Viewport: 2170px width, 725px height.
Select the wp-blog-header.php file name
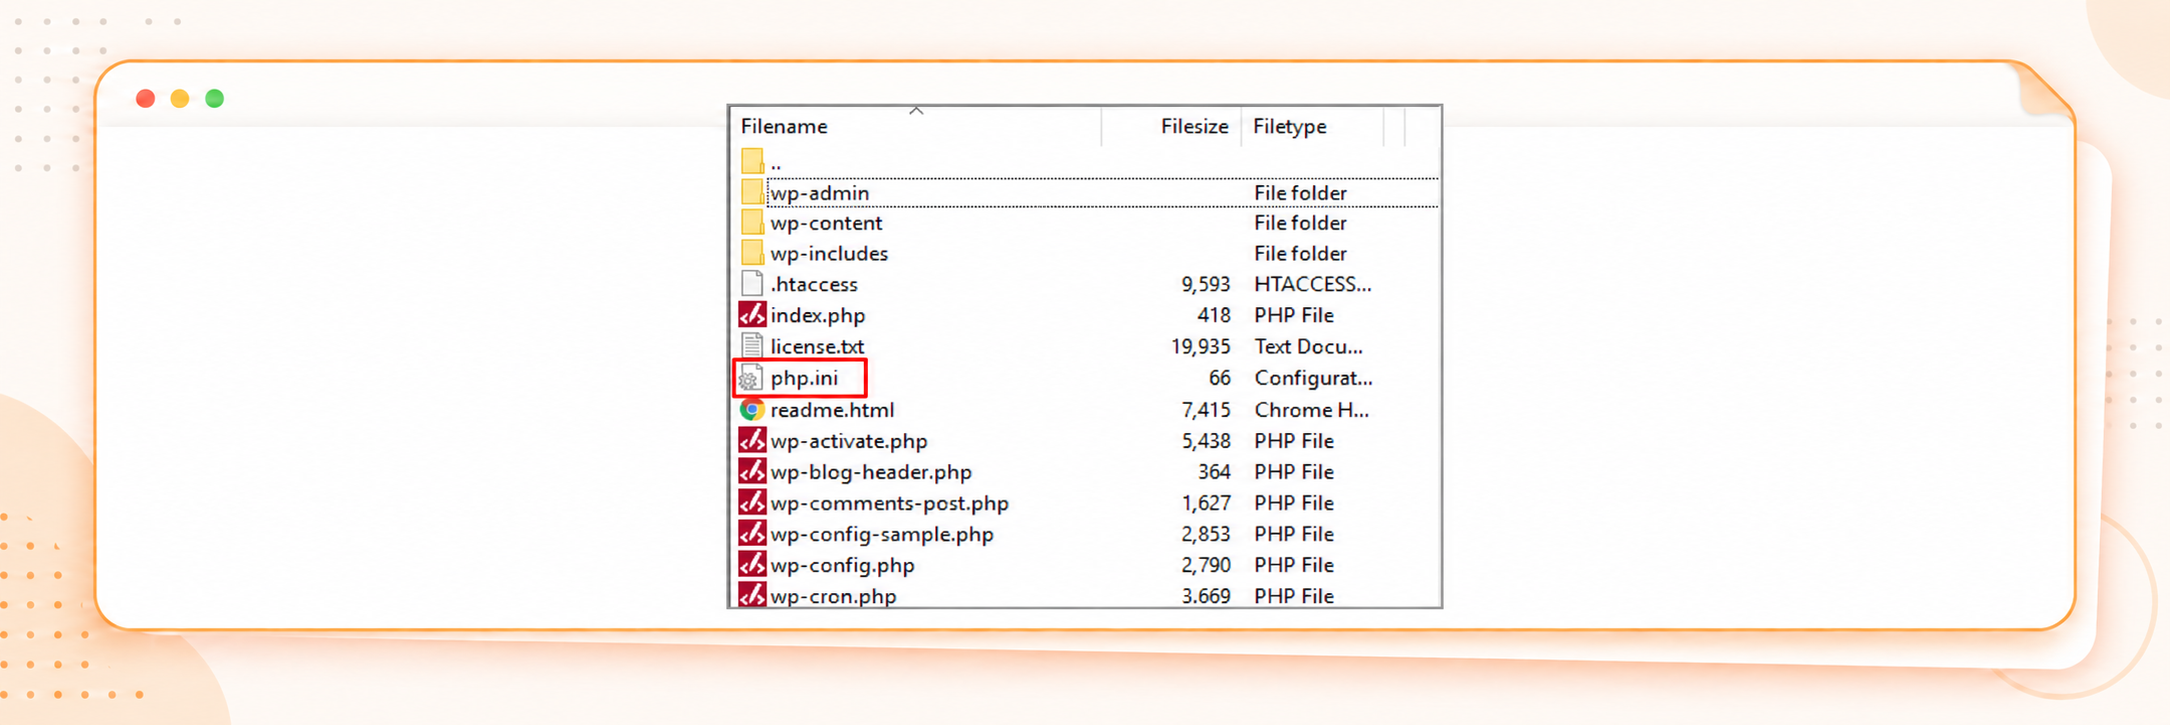(871, 472)
